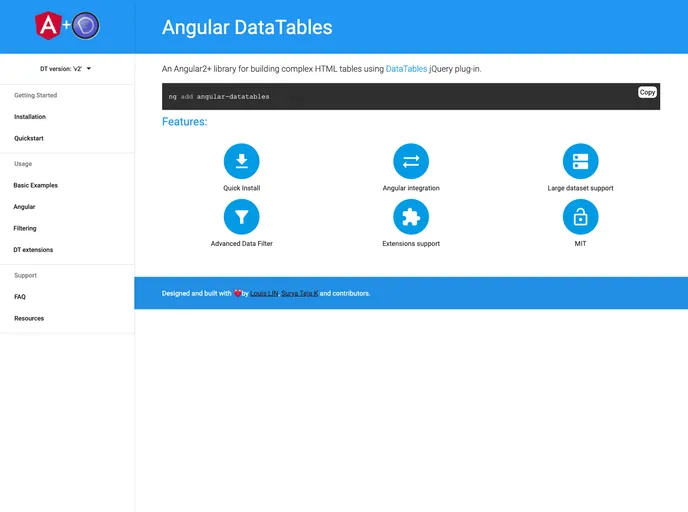
Task: Click the Quick Install download icon
Action: click(241, 161)
